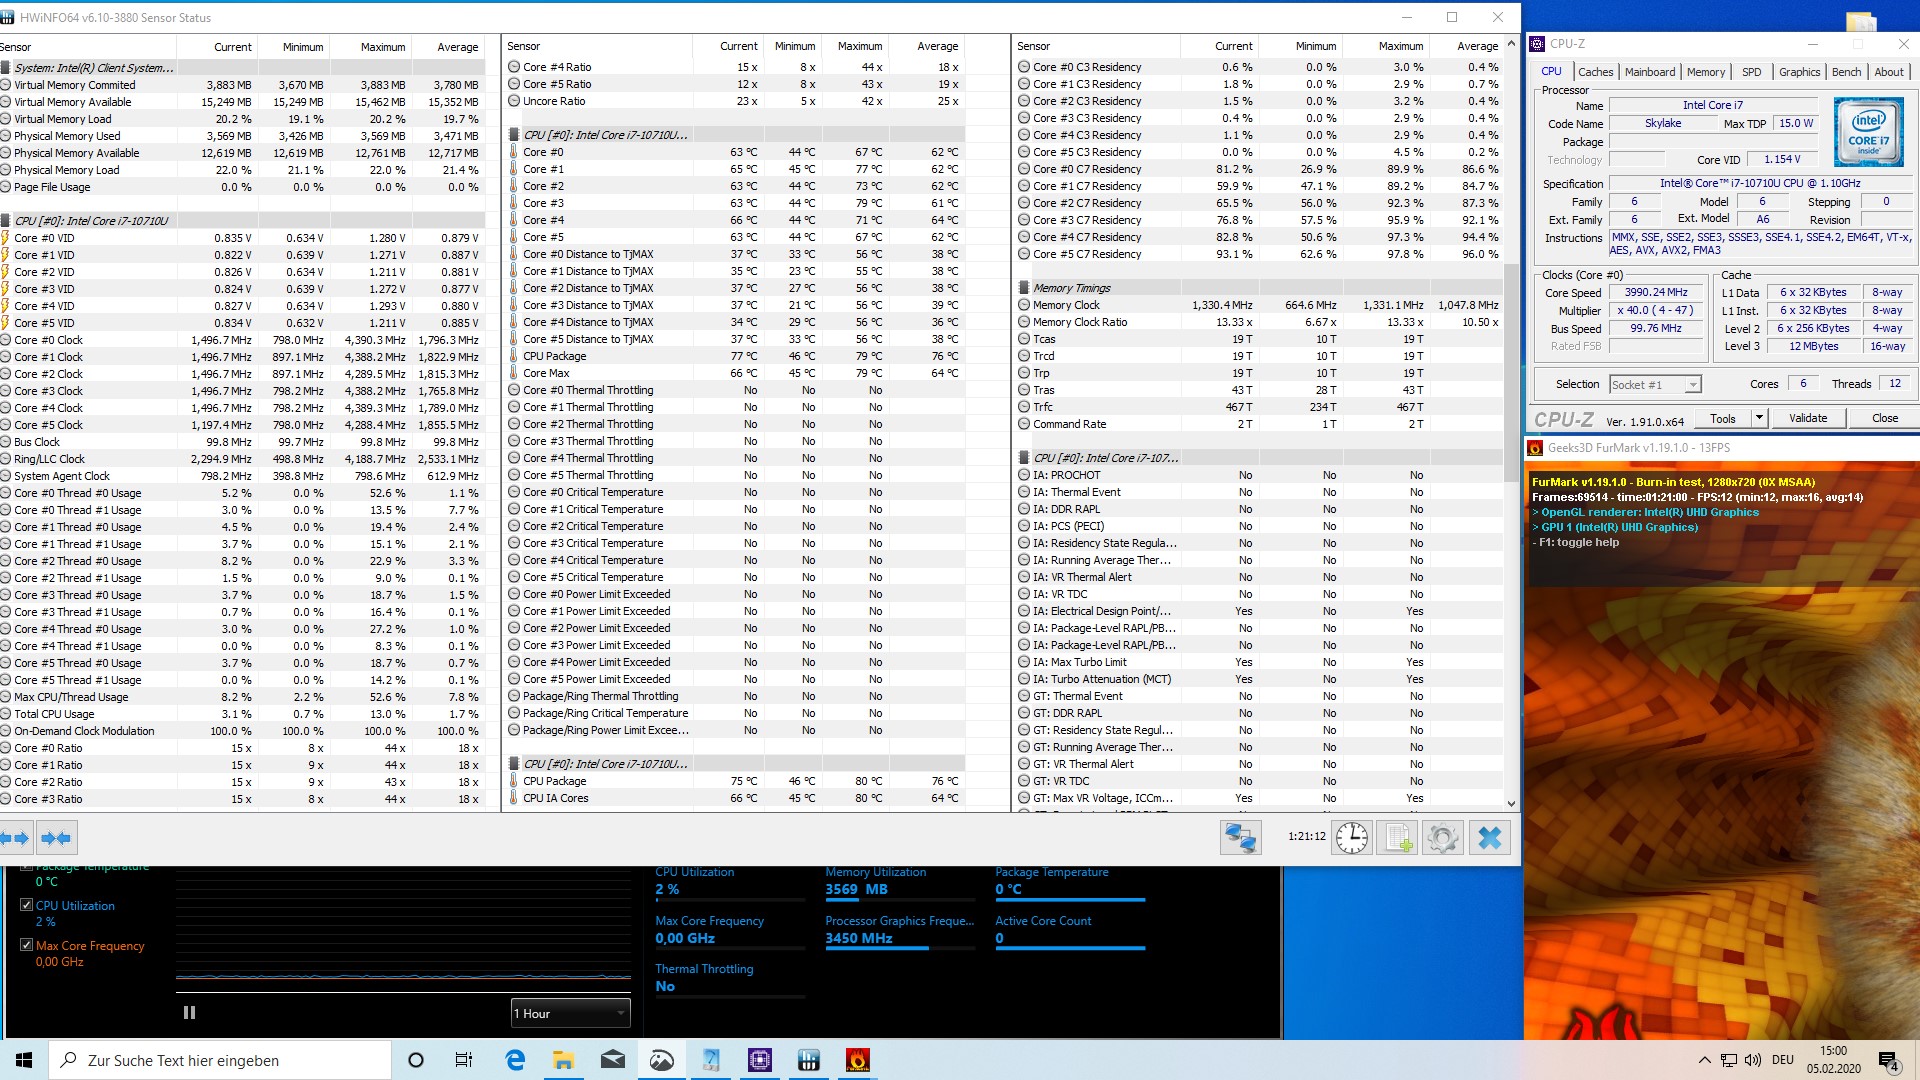Open the FurMark icon in taskbar
This screenshot has width=1920, height=1080.
[857, 1060]
